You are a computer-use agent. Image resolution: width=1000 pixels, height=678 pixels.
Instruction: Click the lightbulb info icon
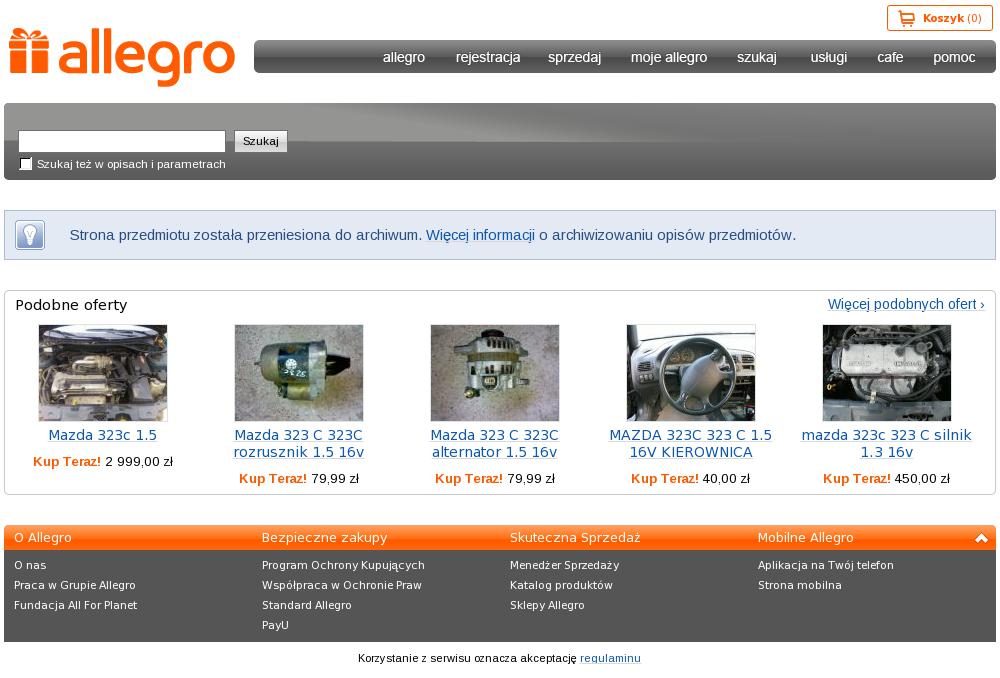30,235
